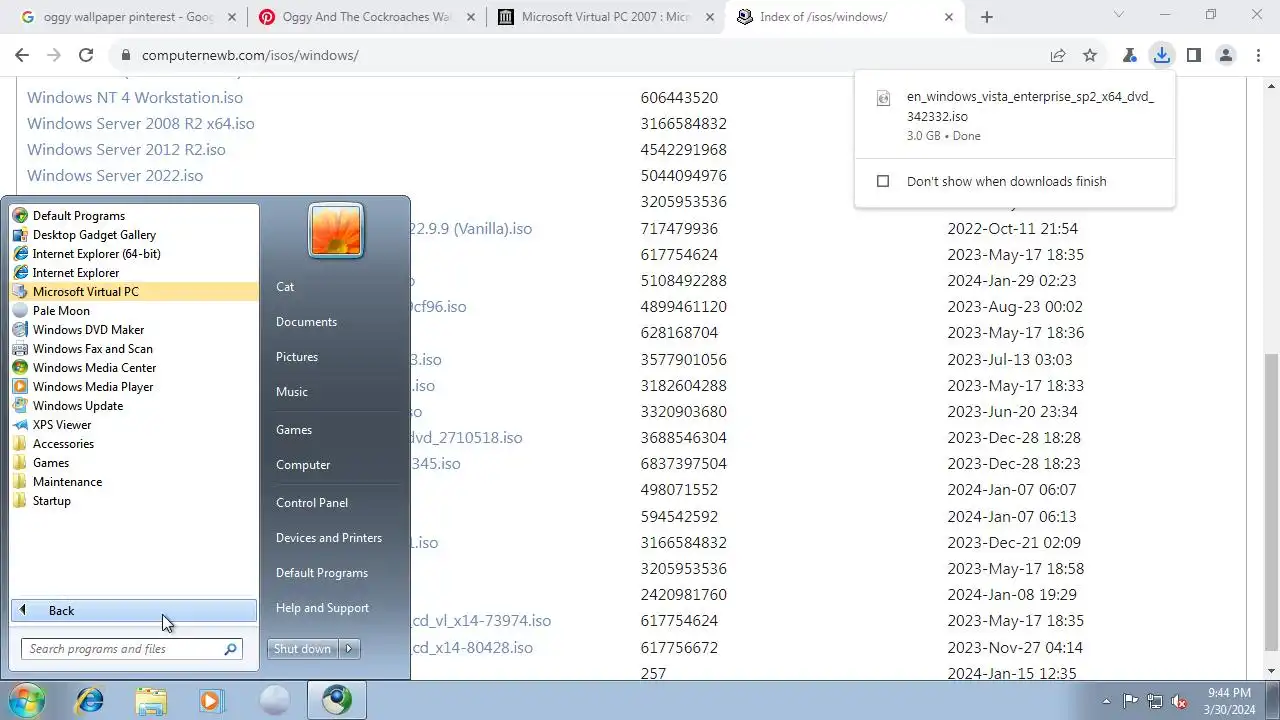Expand the Games program folder

pyautogui.click(x=51, y=463)
